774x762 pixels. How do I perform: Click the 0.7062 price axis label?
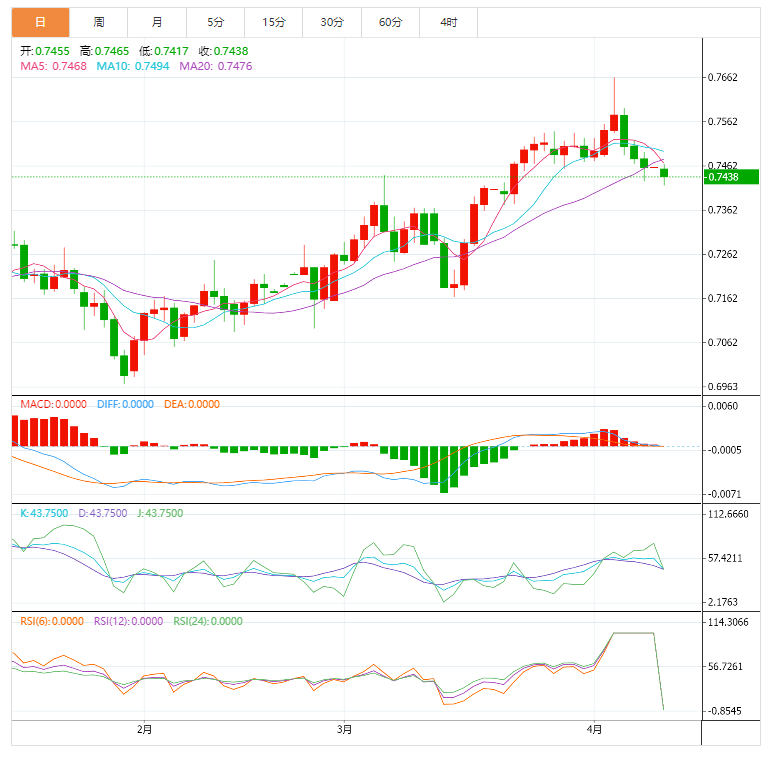coord(723,343)
